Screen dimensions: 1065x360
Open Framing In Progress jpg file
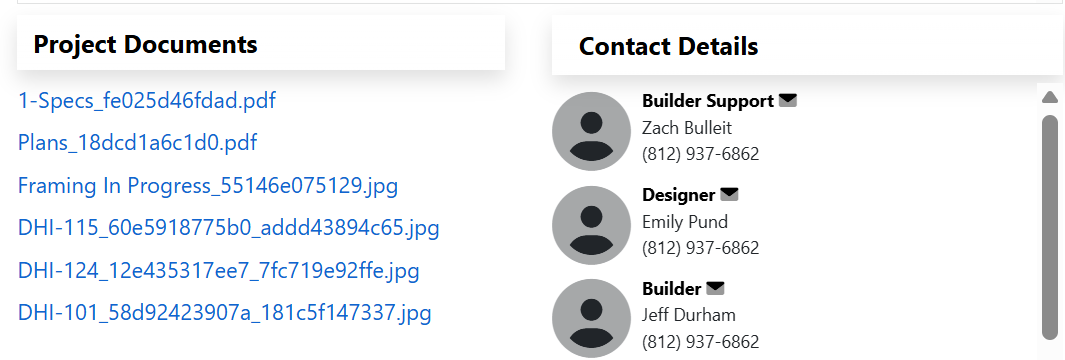(x=208, y=186)
